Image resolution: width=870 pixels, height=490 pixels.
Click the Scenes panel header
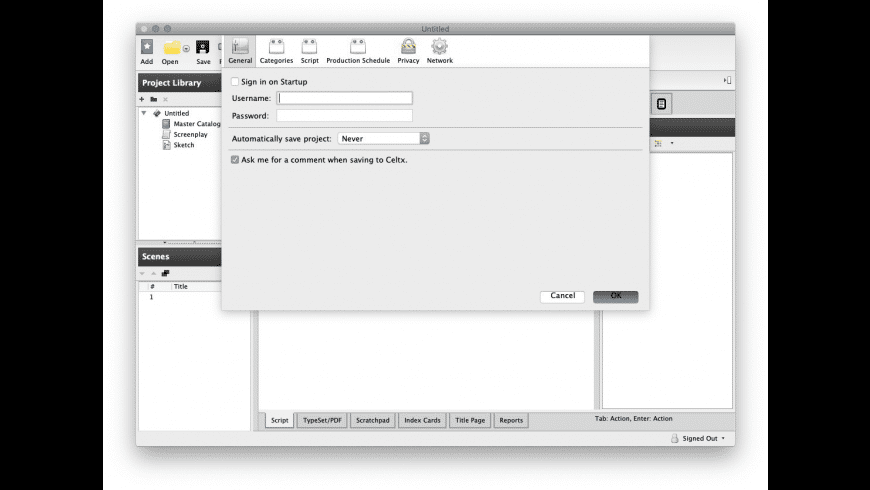[180, 256]
